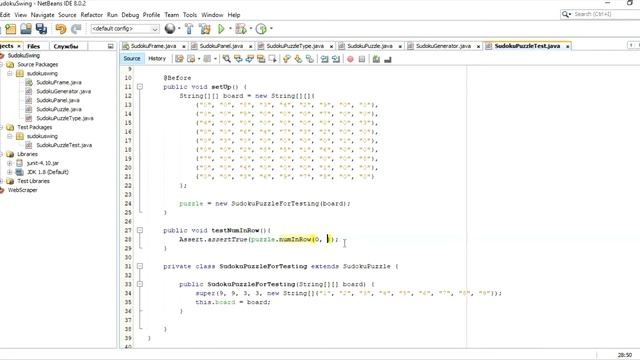
Task: Click the Open Project toolbar icon
Action: click(x=26, y=29)
